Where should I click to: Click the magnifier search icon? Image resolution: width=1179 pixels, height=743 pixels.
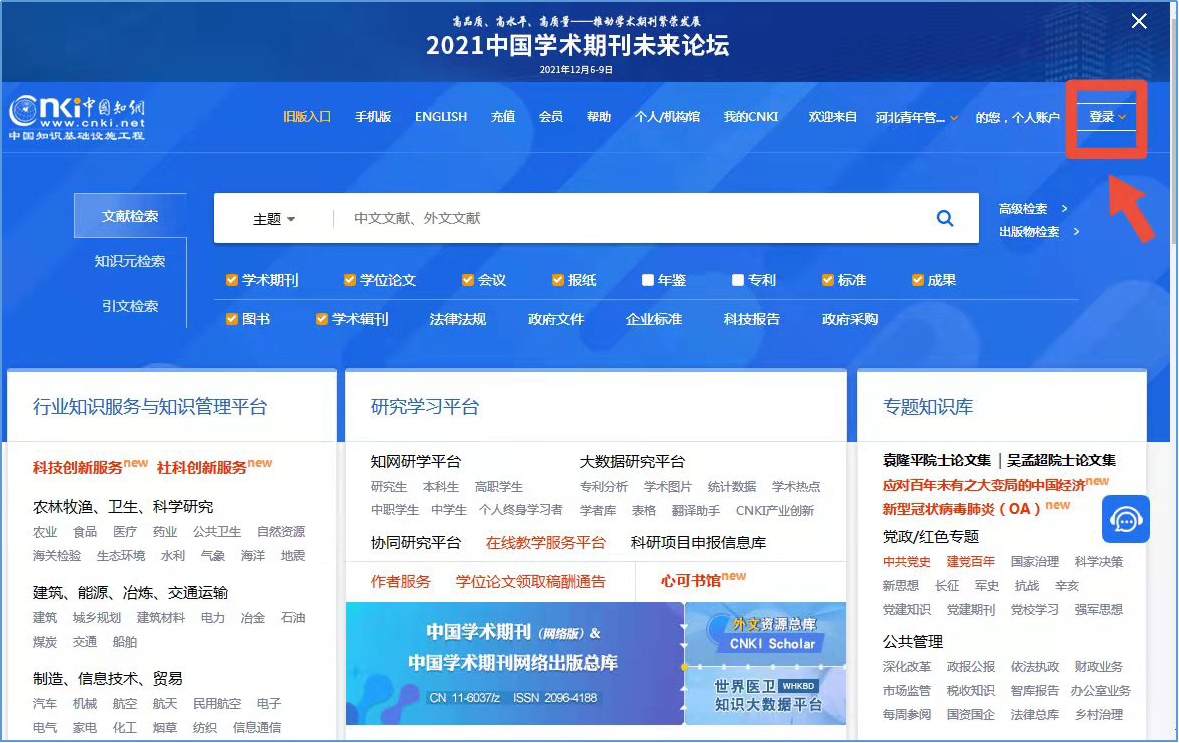[944, 218]
